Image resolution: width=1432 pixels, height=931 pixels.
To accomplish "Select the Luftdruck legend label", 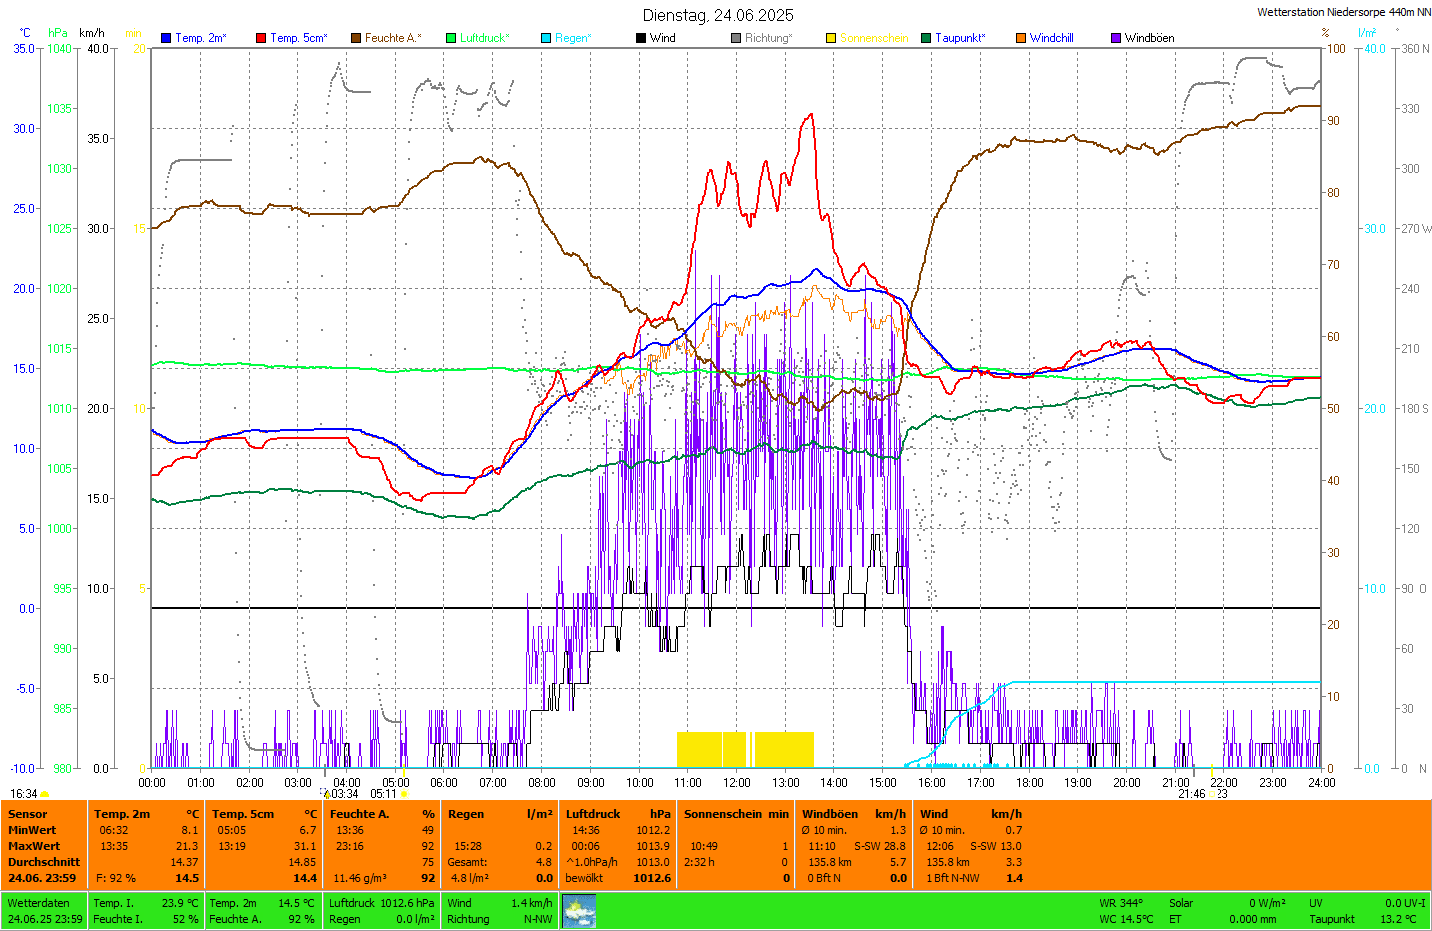I will 484,38.
